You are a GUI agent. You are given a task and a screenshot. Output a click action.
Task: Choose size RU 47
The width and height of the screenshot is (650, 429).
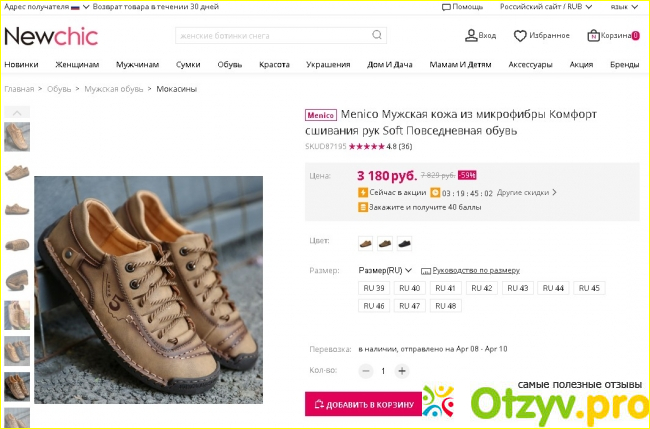[x=410, y=306]
